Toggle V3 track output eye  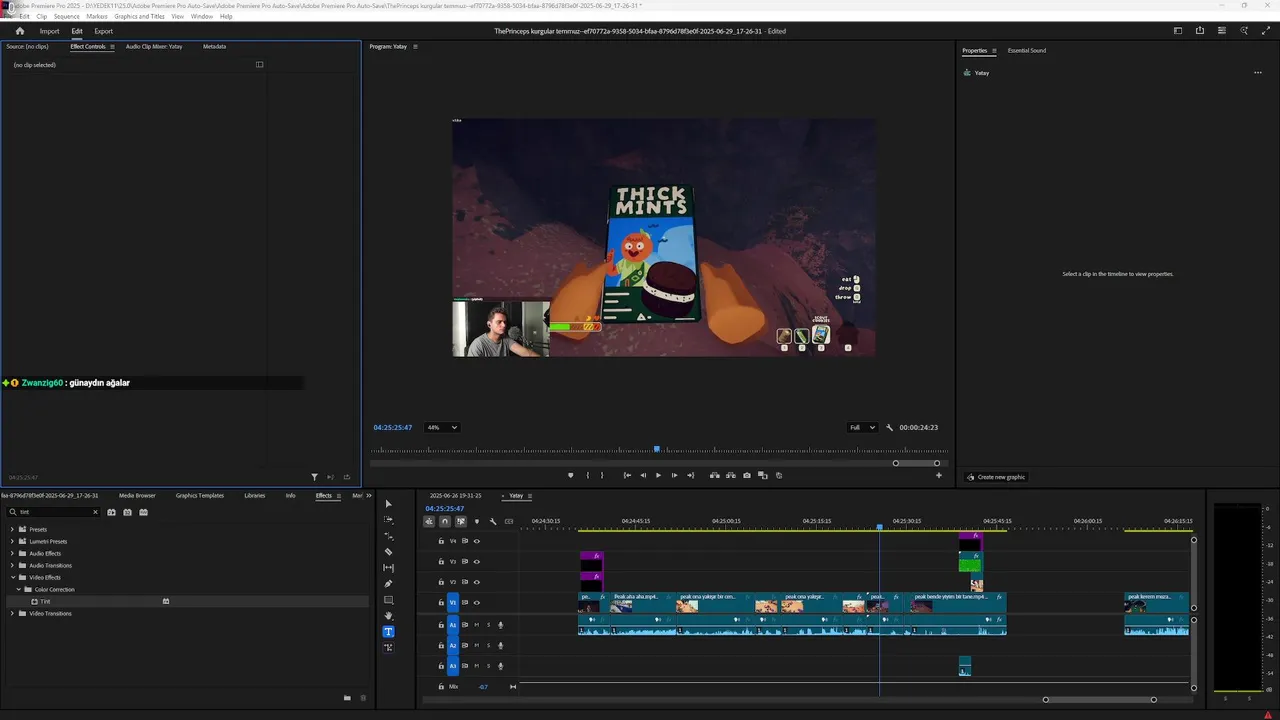point(477,562)
